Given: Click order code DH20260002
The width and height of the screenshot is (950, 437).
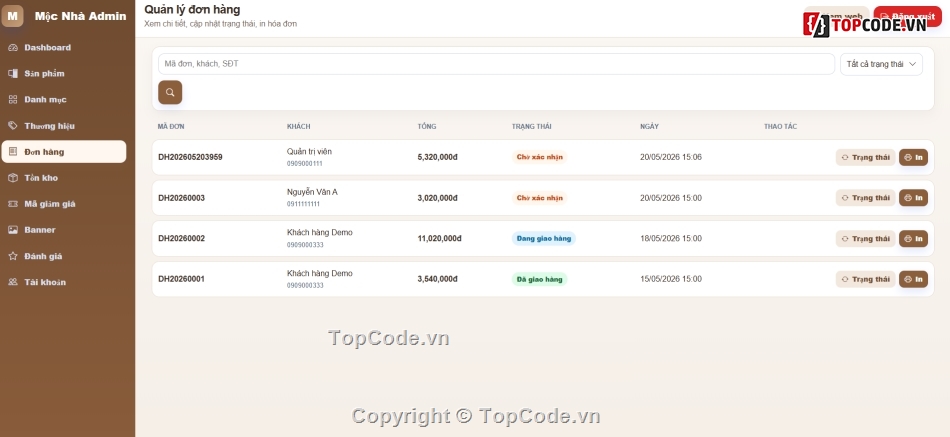Looking at the screenshot, I should 181,238.
